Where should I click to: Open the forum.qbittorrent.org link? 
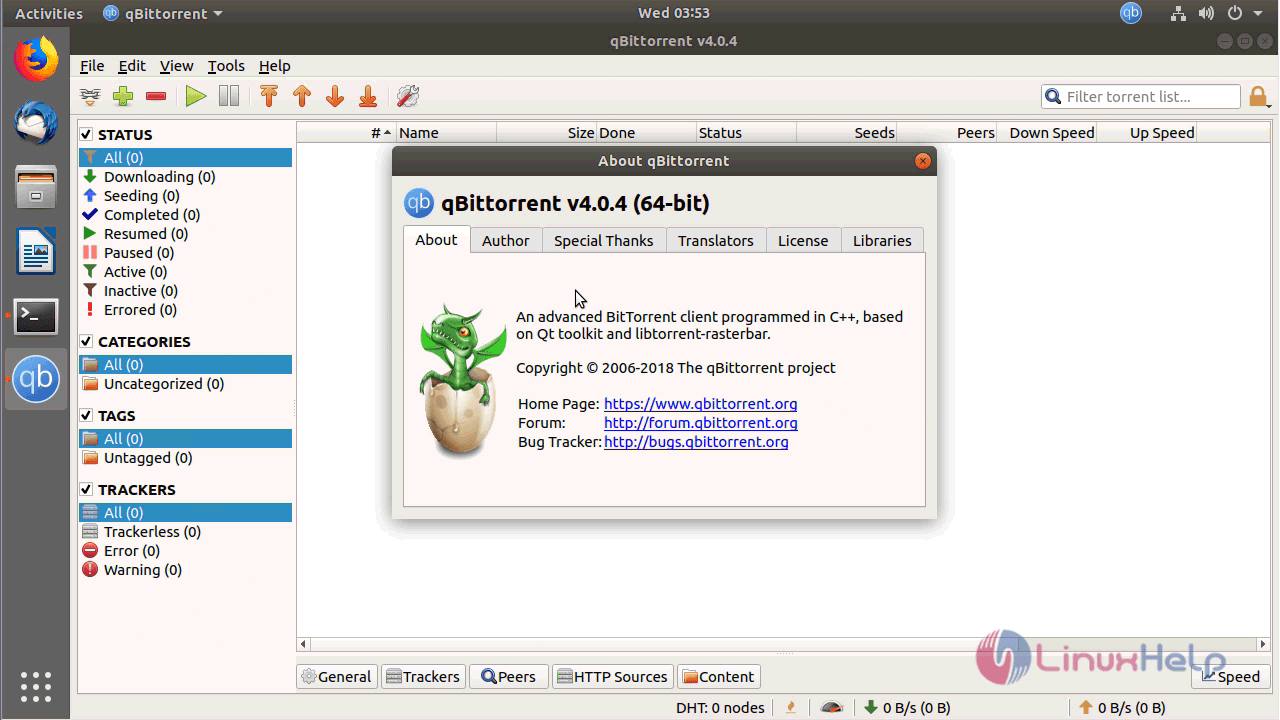pyautogui.click(x=701, y=423)
